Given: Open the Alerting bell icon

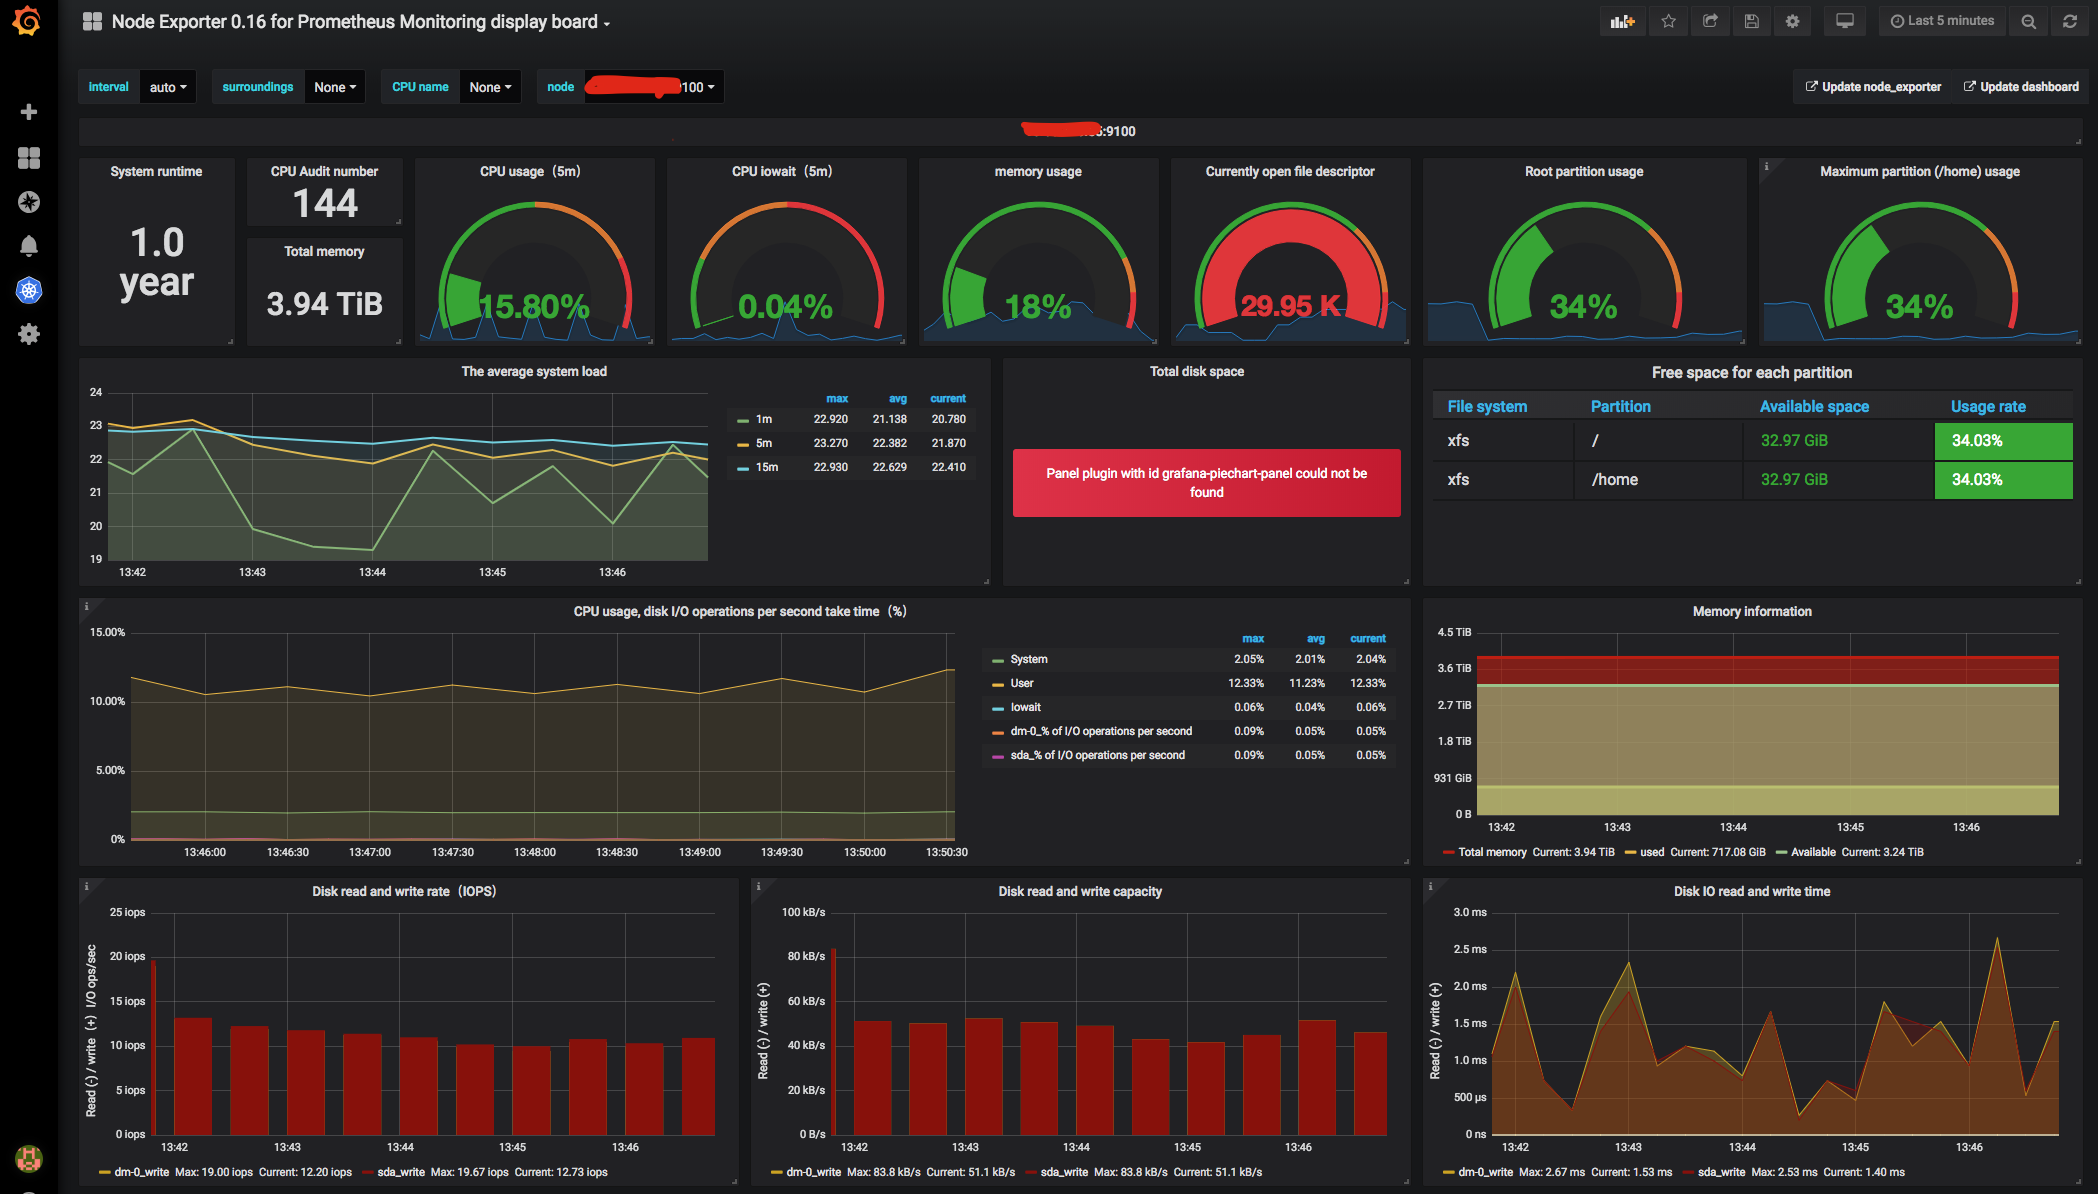Looking at the screenshot, I should tap(29, 246).
